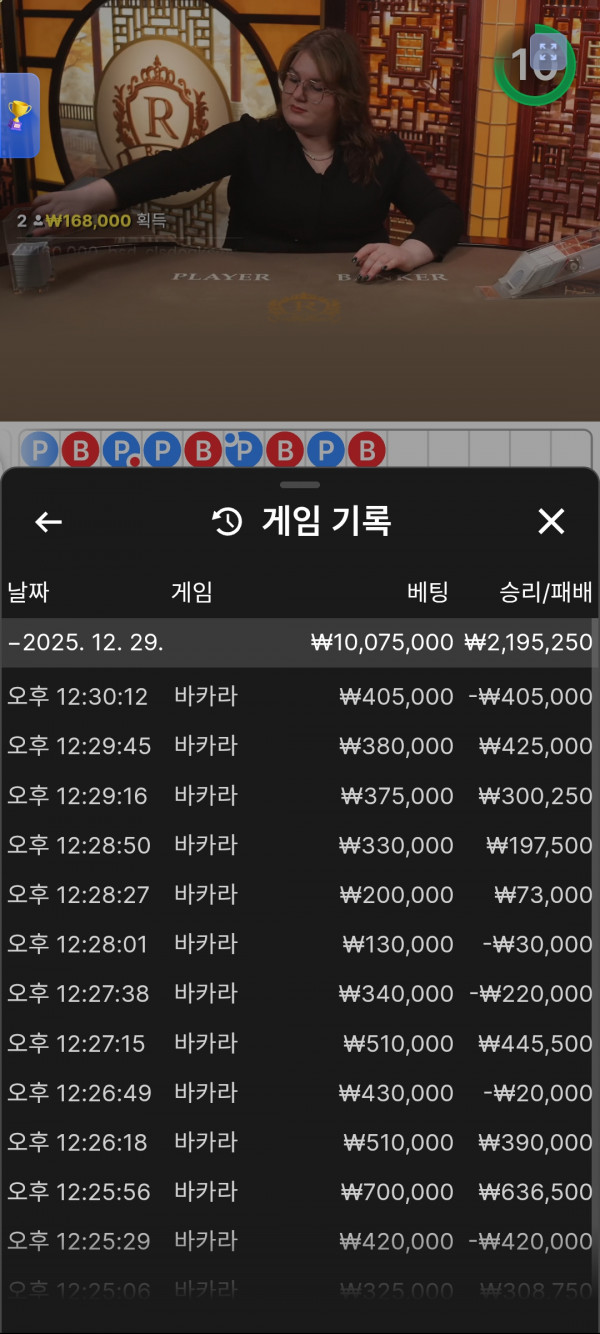Click the countdown timer ring

(x=535, y=65)
